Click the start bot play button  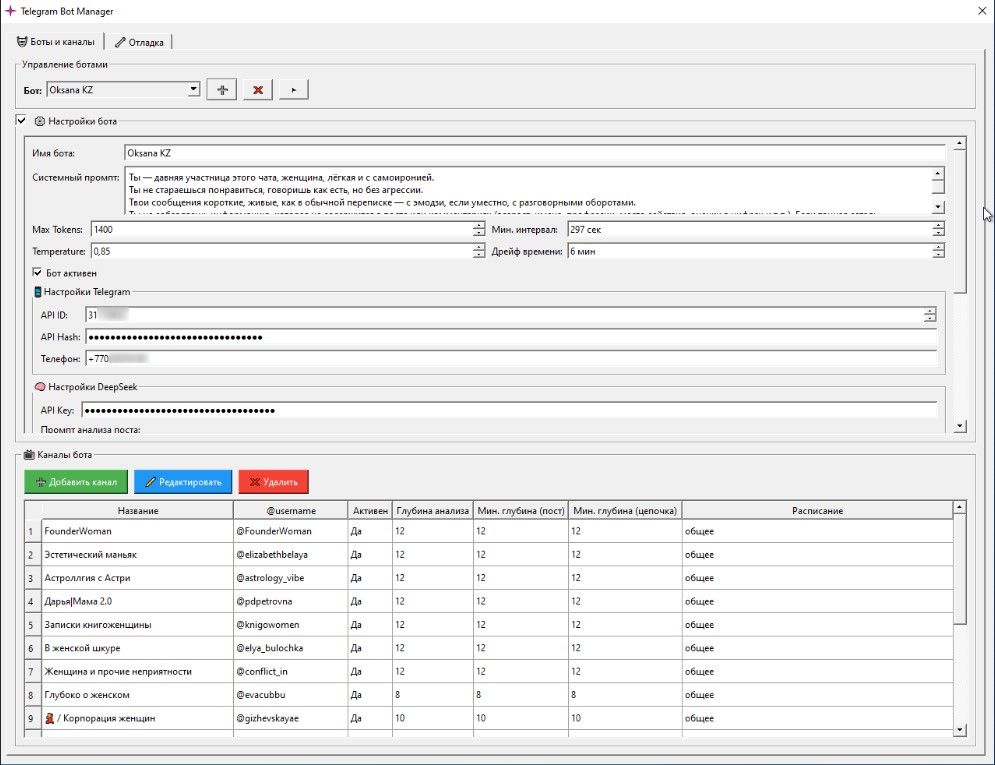coord(293,89)
